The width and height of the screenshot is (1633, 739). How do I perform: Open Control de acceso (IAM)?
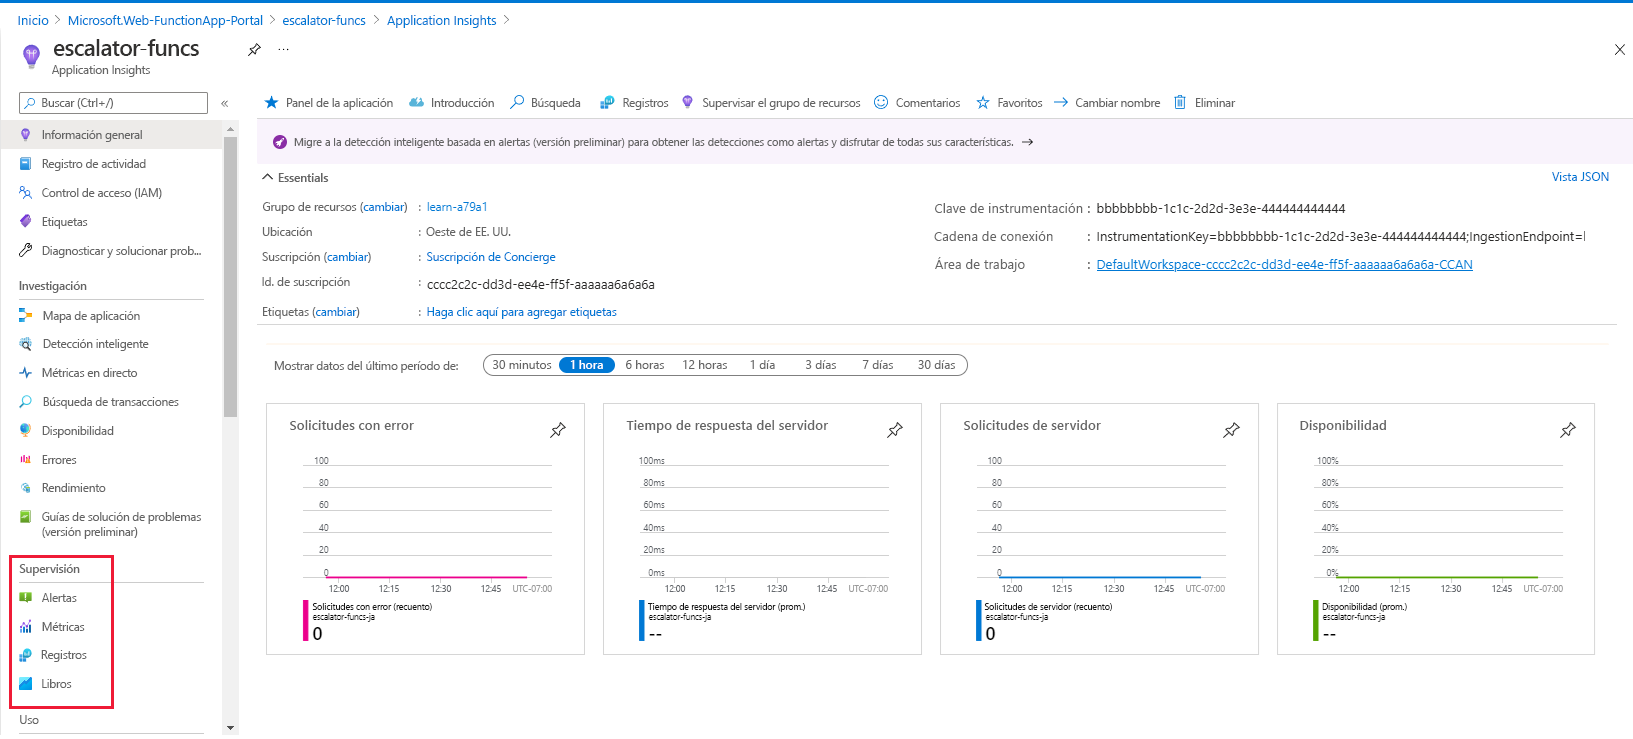pyautogui.click(x=111, y=193)
